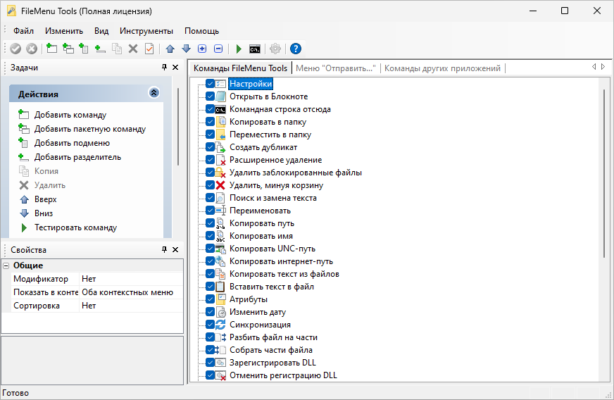Click the Синхронизация command icon
Viewport: 614px width, 400px height.
coord(220,324)
